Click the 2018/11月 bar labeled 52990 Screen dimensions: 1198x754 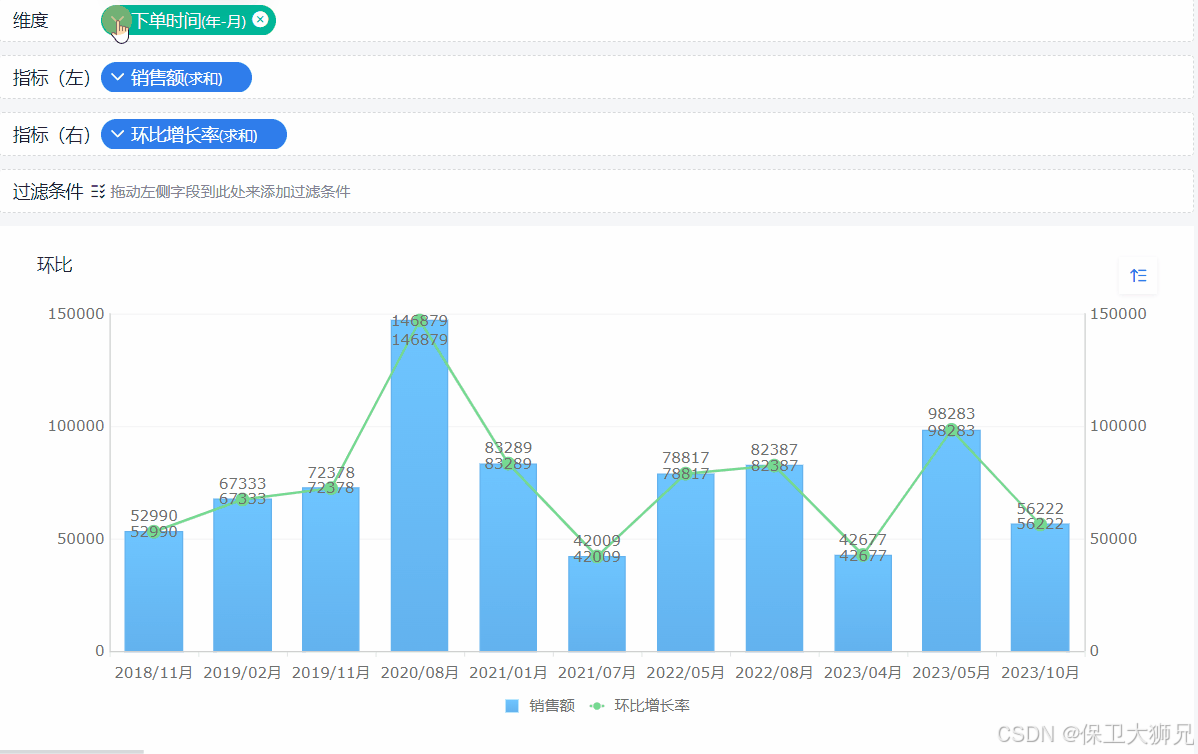(x=154, y=591)
